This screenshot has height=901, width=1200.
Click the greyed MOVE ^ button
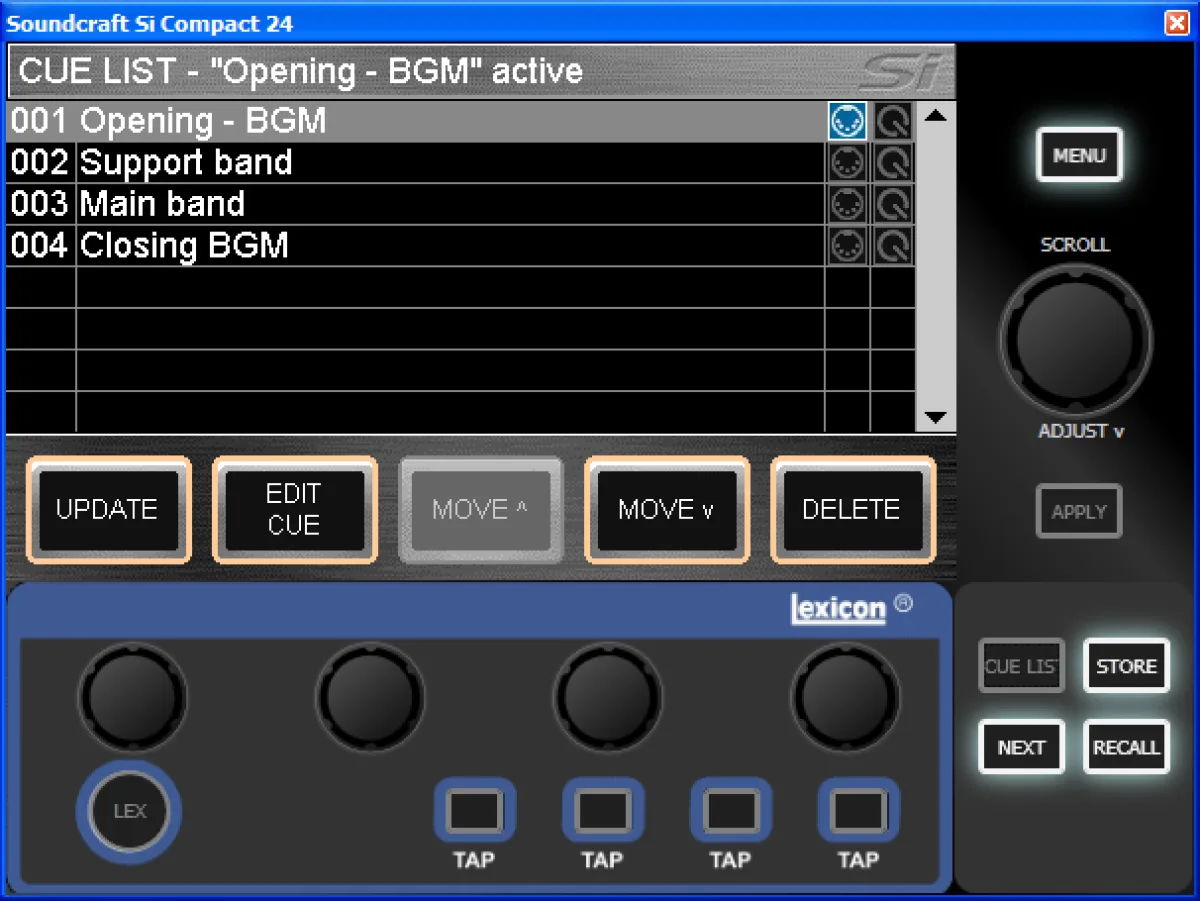(x=480, y=509)
